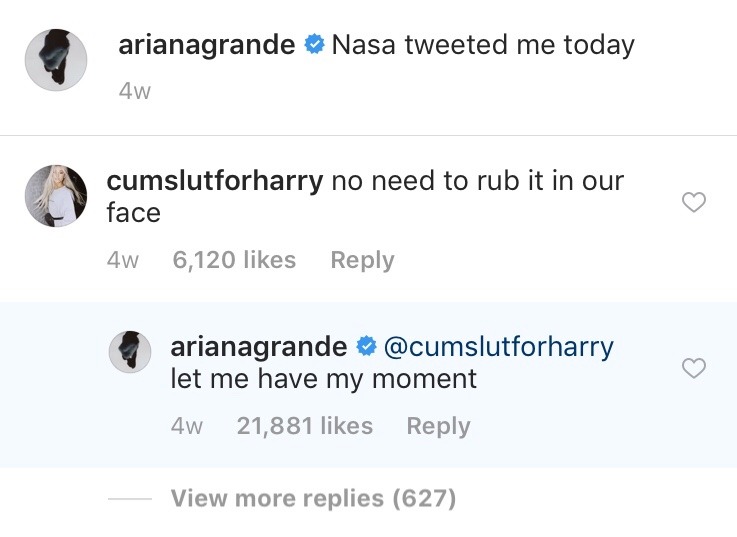
Task: Reply to the "rub it in our face" comment
Action: (362, 260)
